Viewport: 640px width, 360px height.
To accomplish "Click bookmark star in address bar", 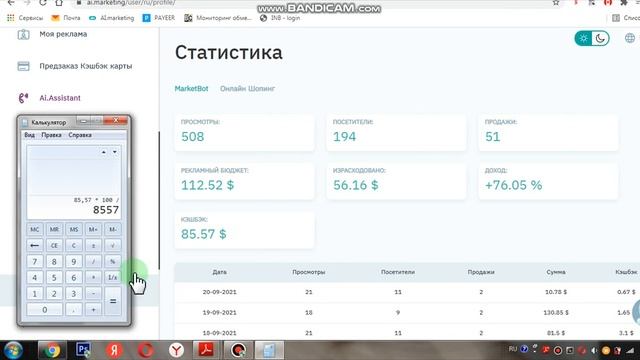I will pos(556,3).
